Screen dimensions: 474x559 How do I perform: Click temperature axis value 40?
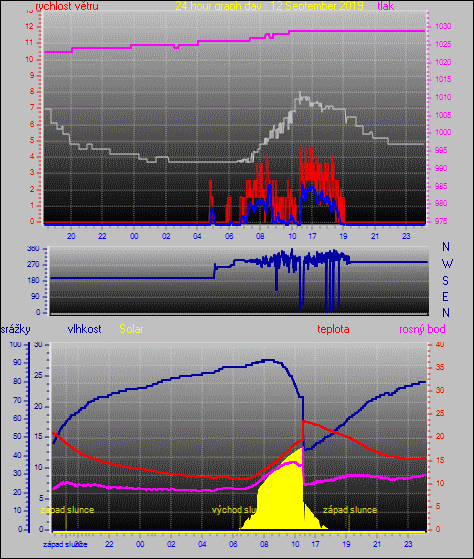point(440,345)
